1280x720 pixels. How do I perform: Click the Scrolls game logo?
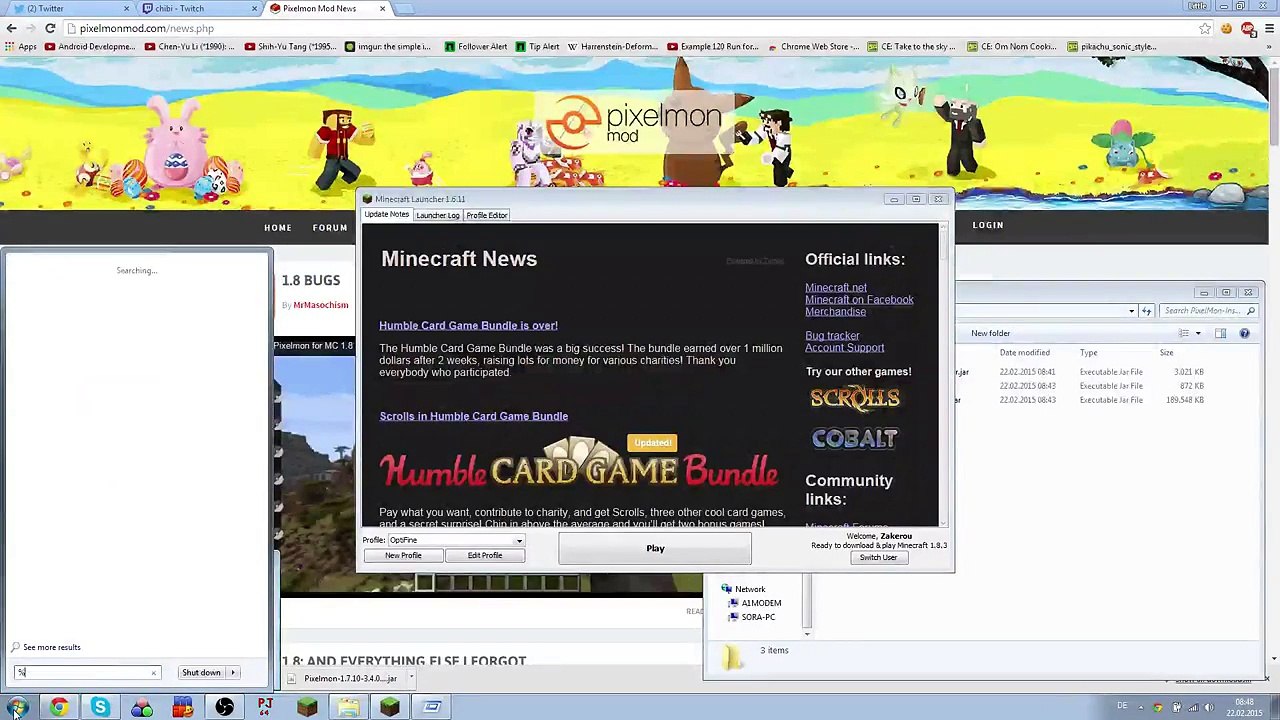[855, 398]
